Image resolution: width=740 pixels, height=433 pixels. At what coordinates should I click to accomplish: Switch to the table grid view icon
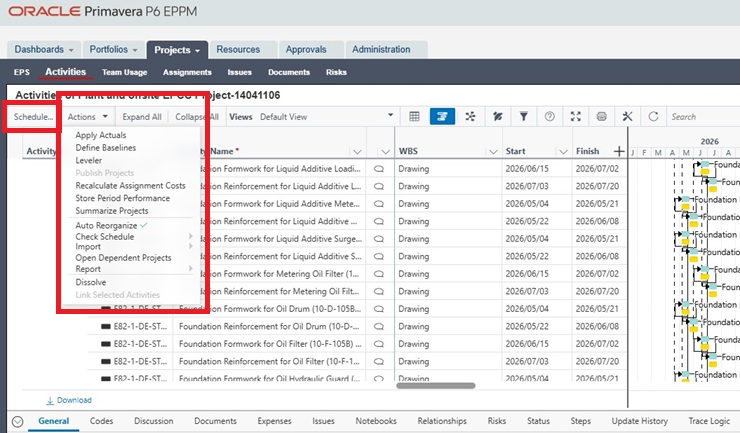click(x=414, y=117)
